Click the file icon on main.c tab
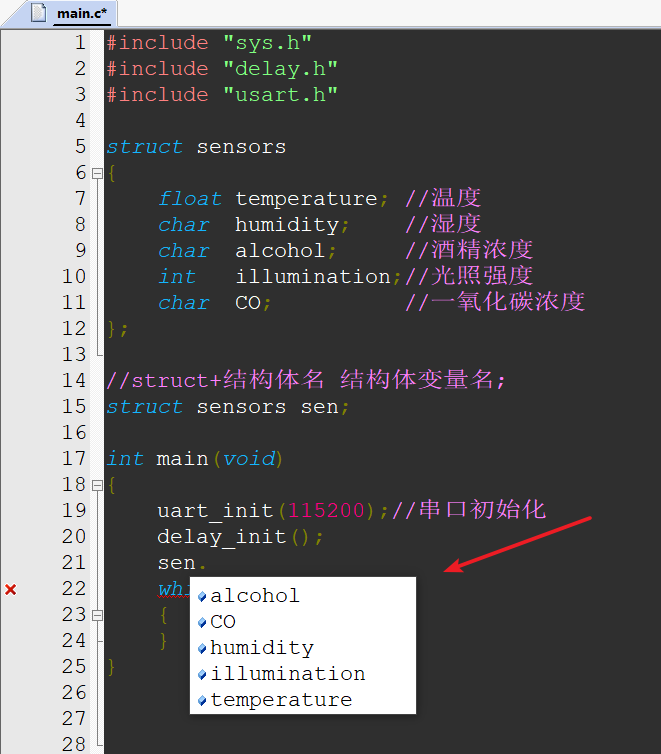This screenshot has height=754, width=661. point(39,13)
